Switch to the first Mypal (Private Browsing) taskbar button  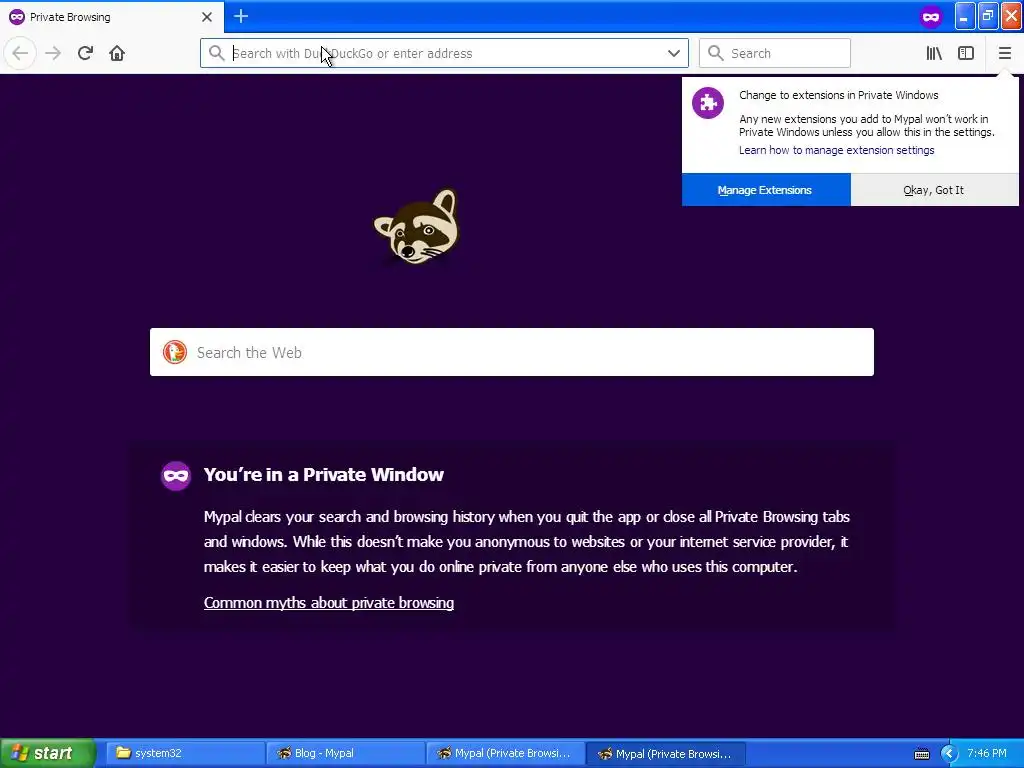pos(505,753)
